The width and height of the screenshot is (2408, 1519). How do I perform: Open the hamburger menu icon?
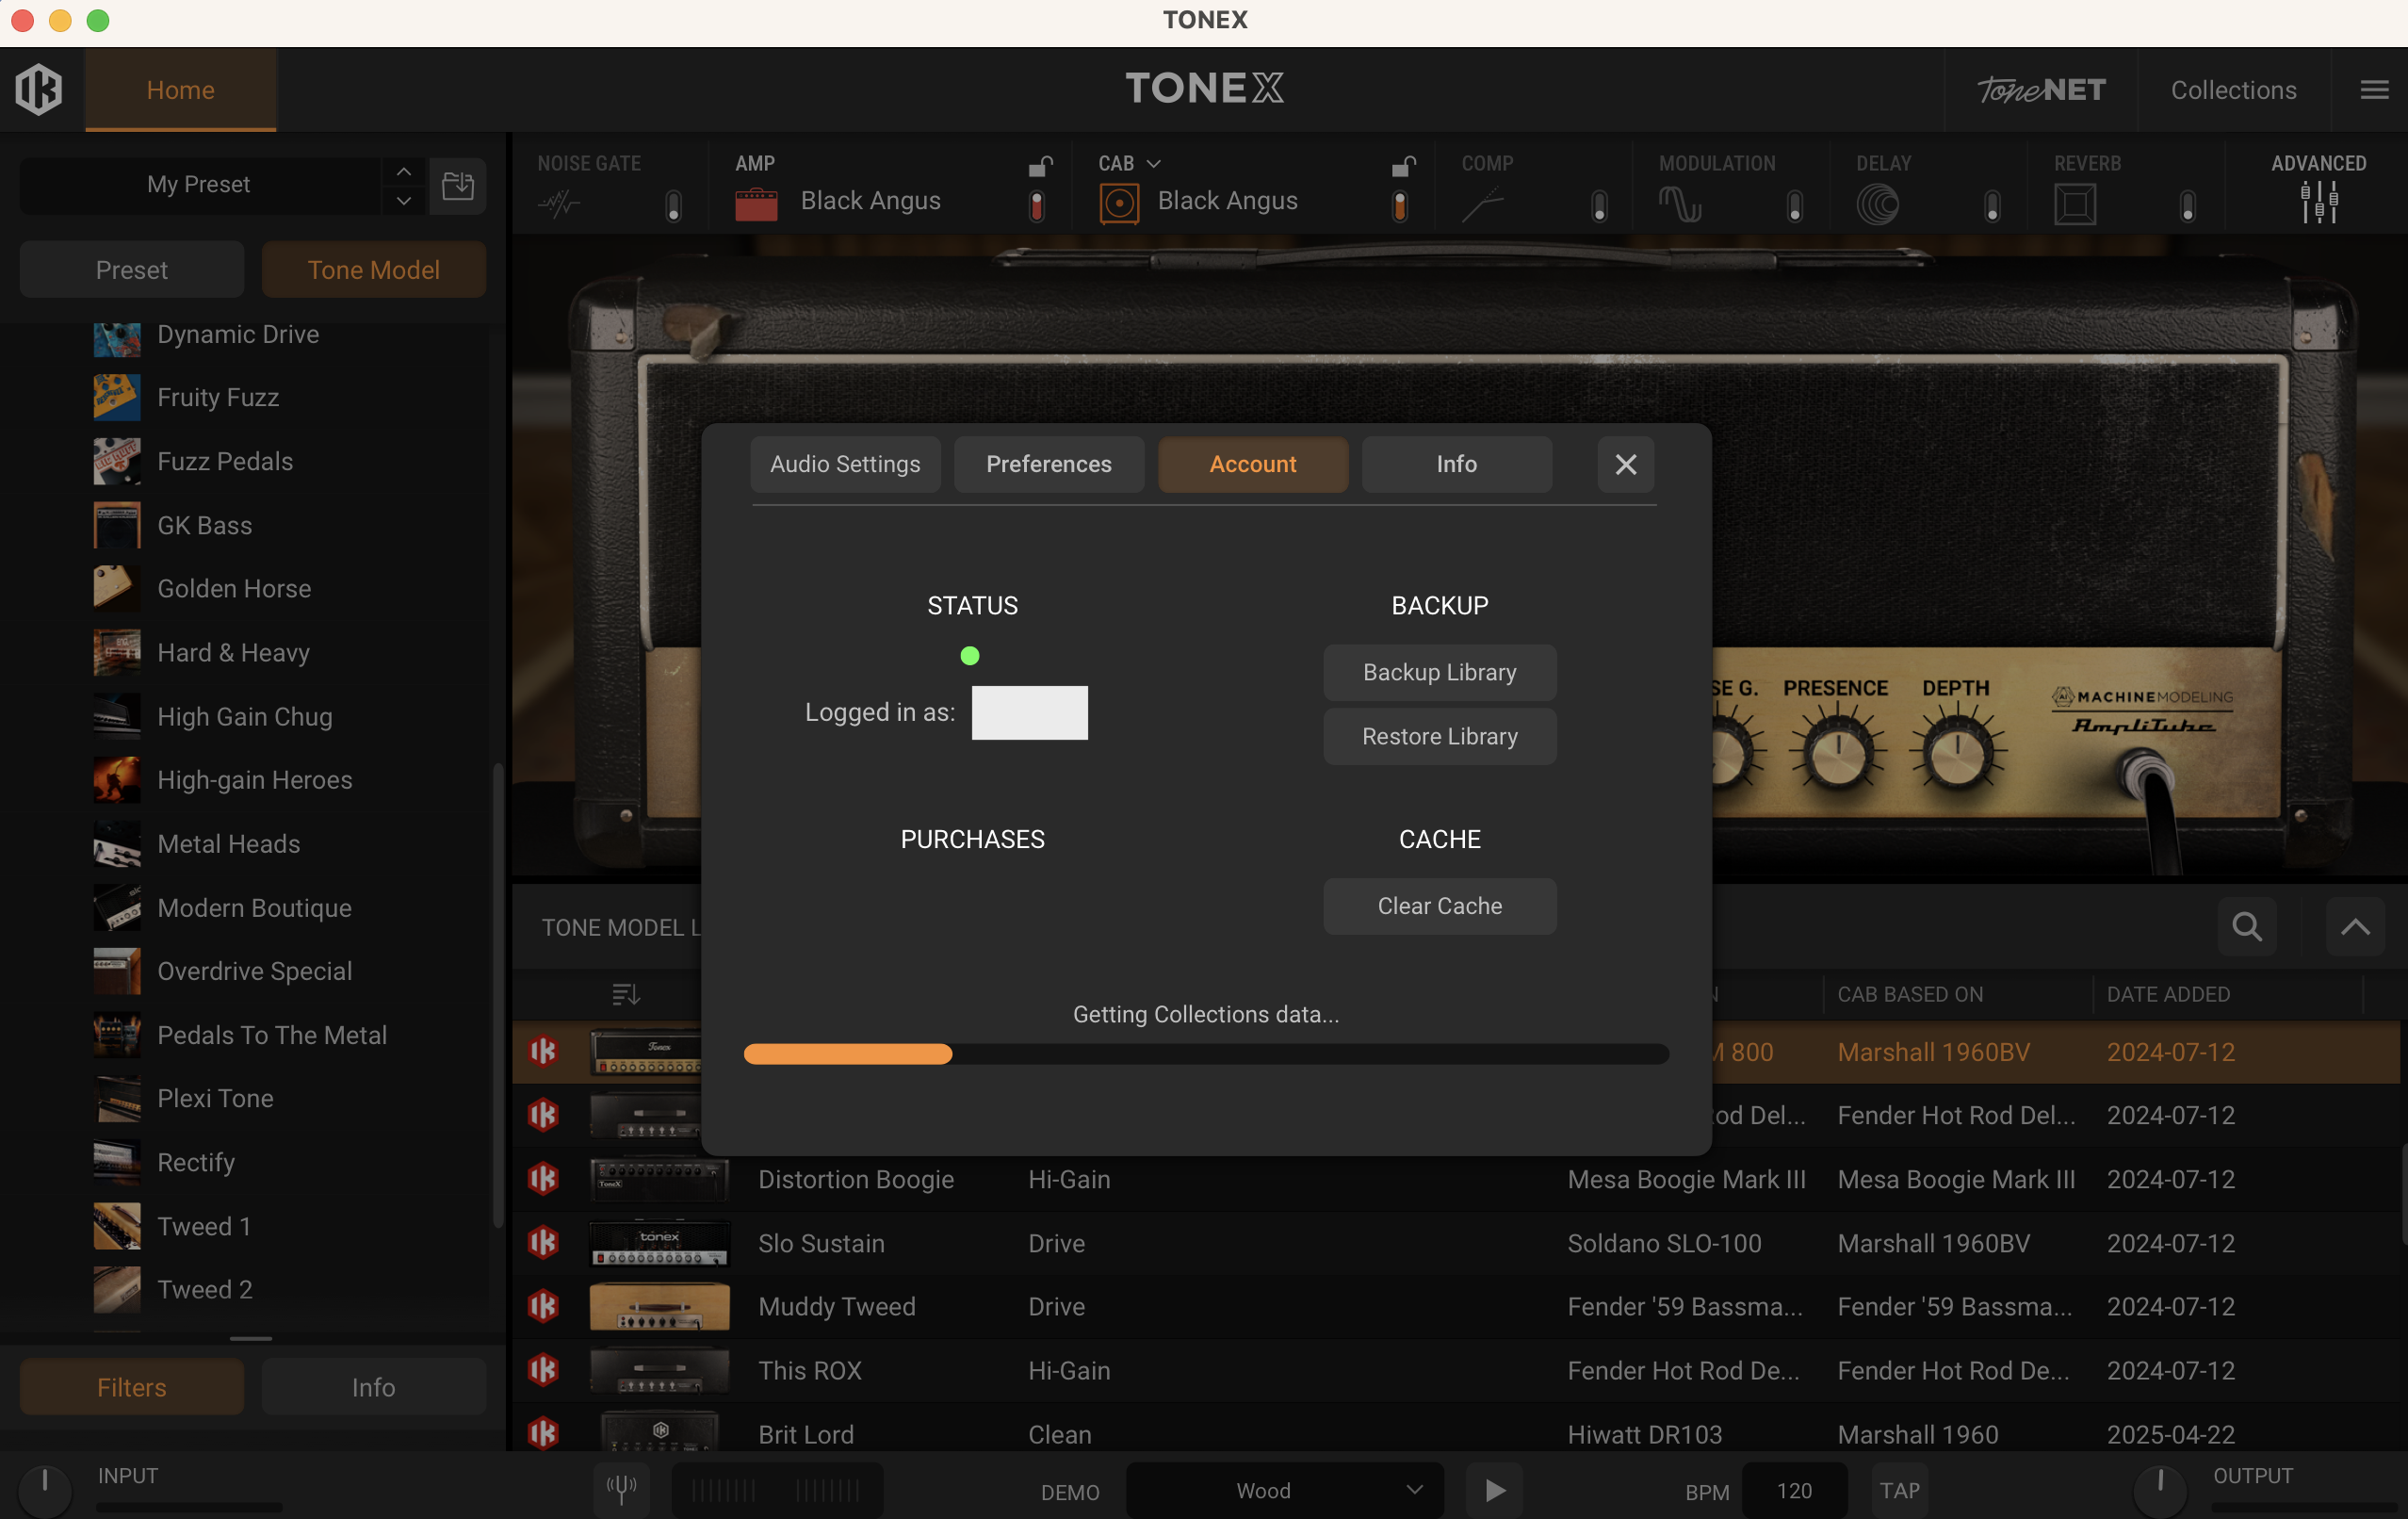coord(2374,90)
